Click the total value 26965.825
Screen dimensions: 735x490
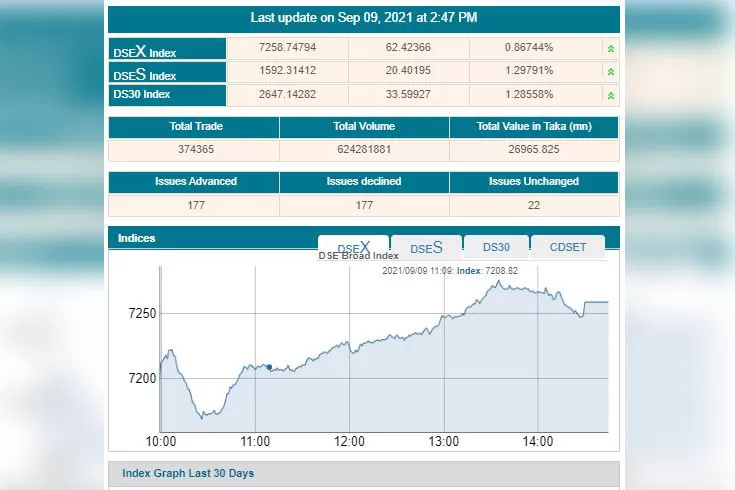tap(534, 150)
